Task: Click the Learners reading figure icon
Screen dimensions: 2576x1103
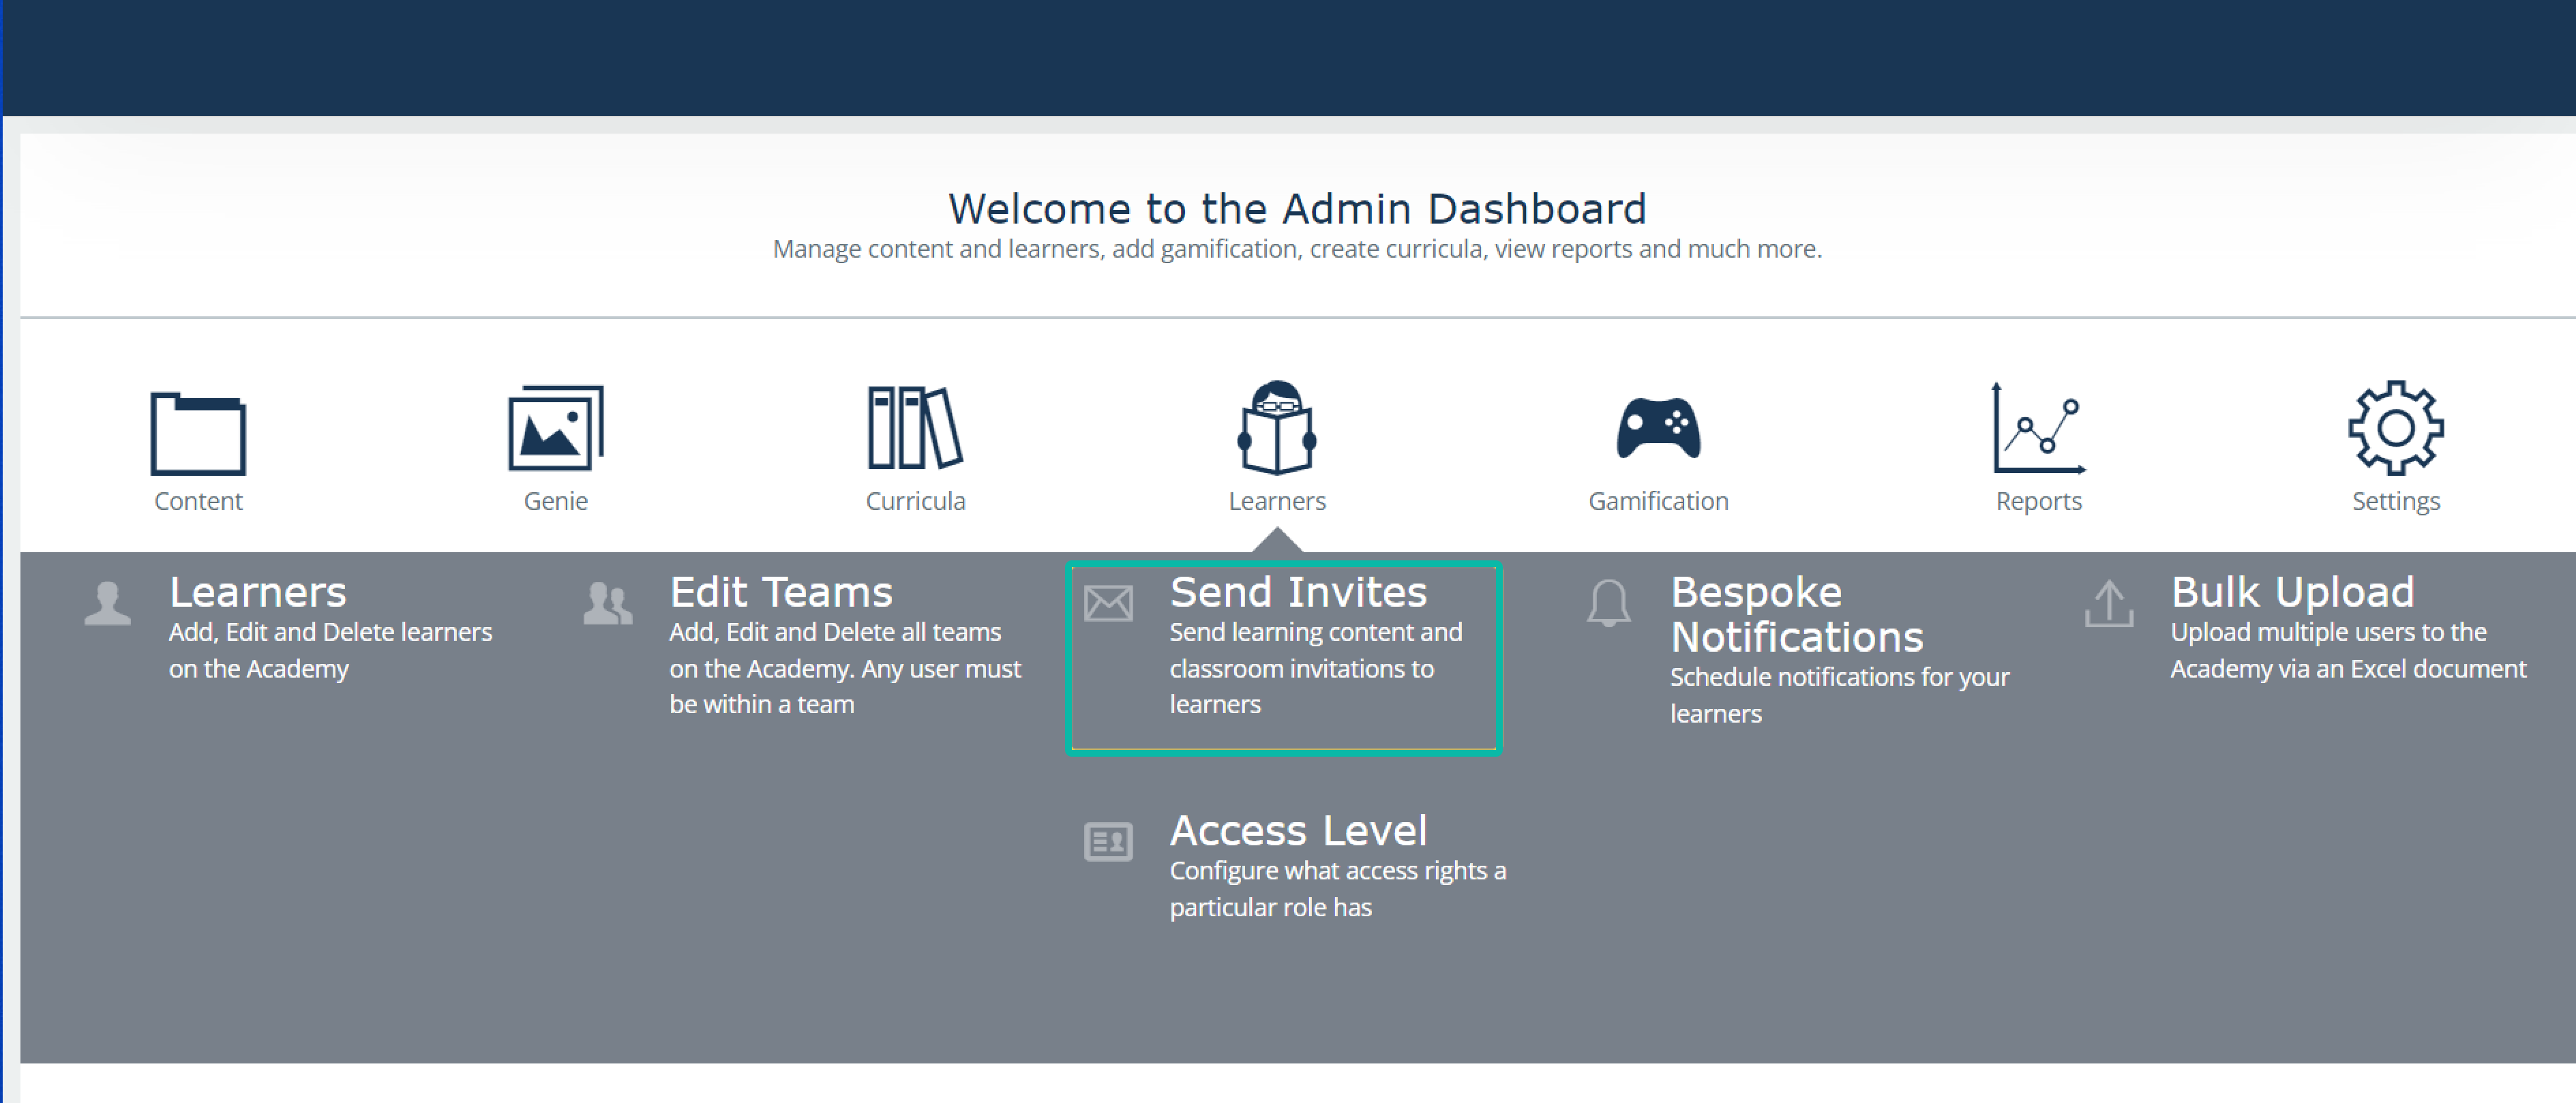Action: (x=1277, y=428)
